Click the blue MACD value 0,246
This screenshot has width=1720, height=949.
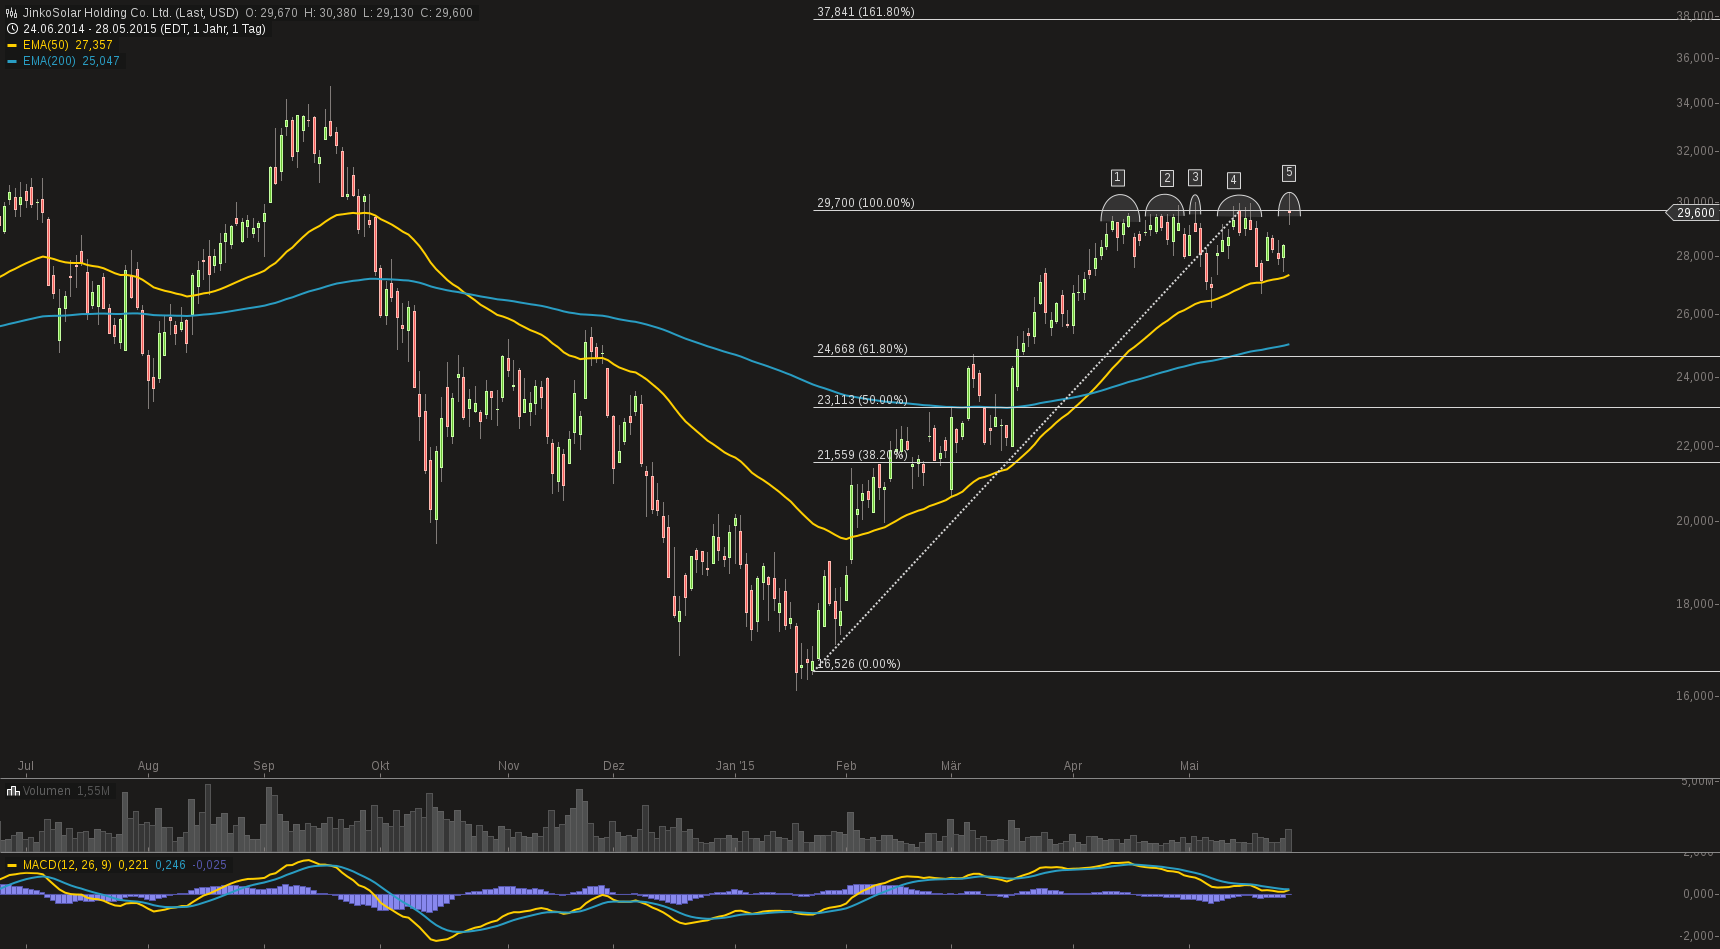pos(169,865)
